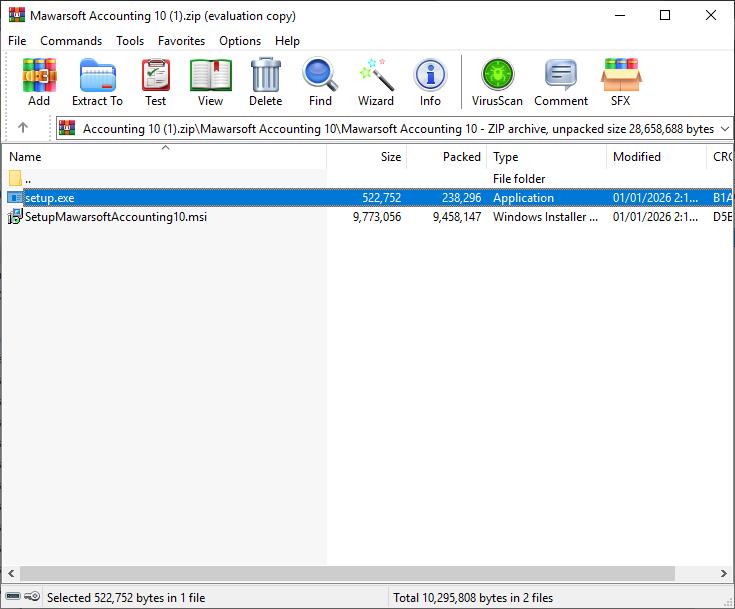Open the Favorites menu
Image resolution: width=735 pixels, height=609 pixels.
tap(181, 41)
